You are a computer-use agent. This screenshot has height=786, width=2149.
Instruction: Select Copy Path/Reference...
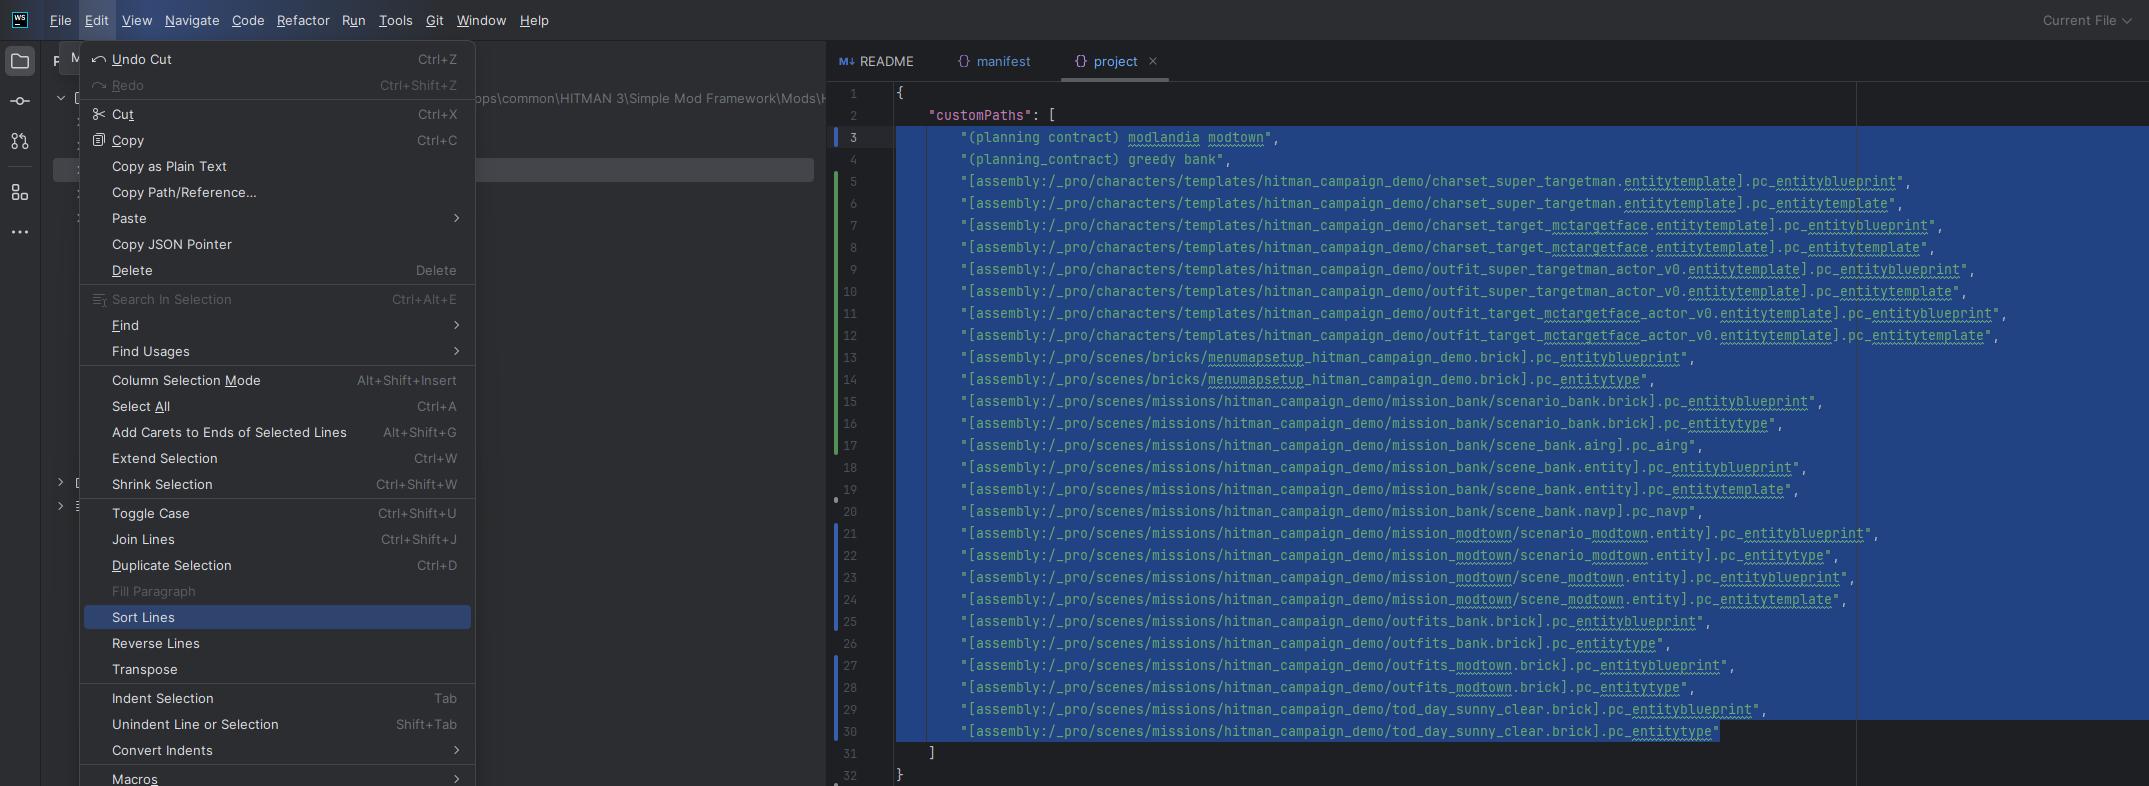pyautogui.click(x=277, y=192)
